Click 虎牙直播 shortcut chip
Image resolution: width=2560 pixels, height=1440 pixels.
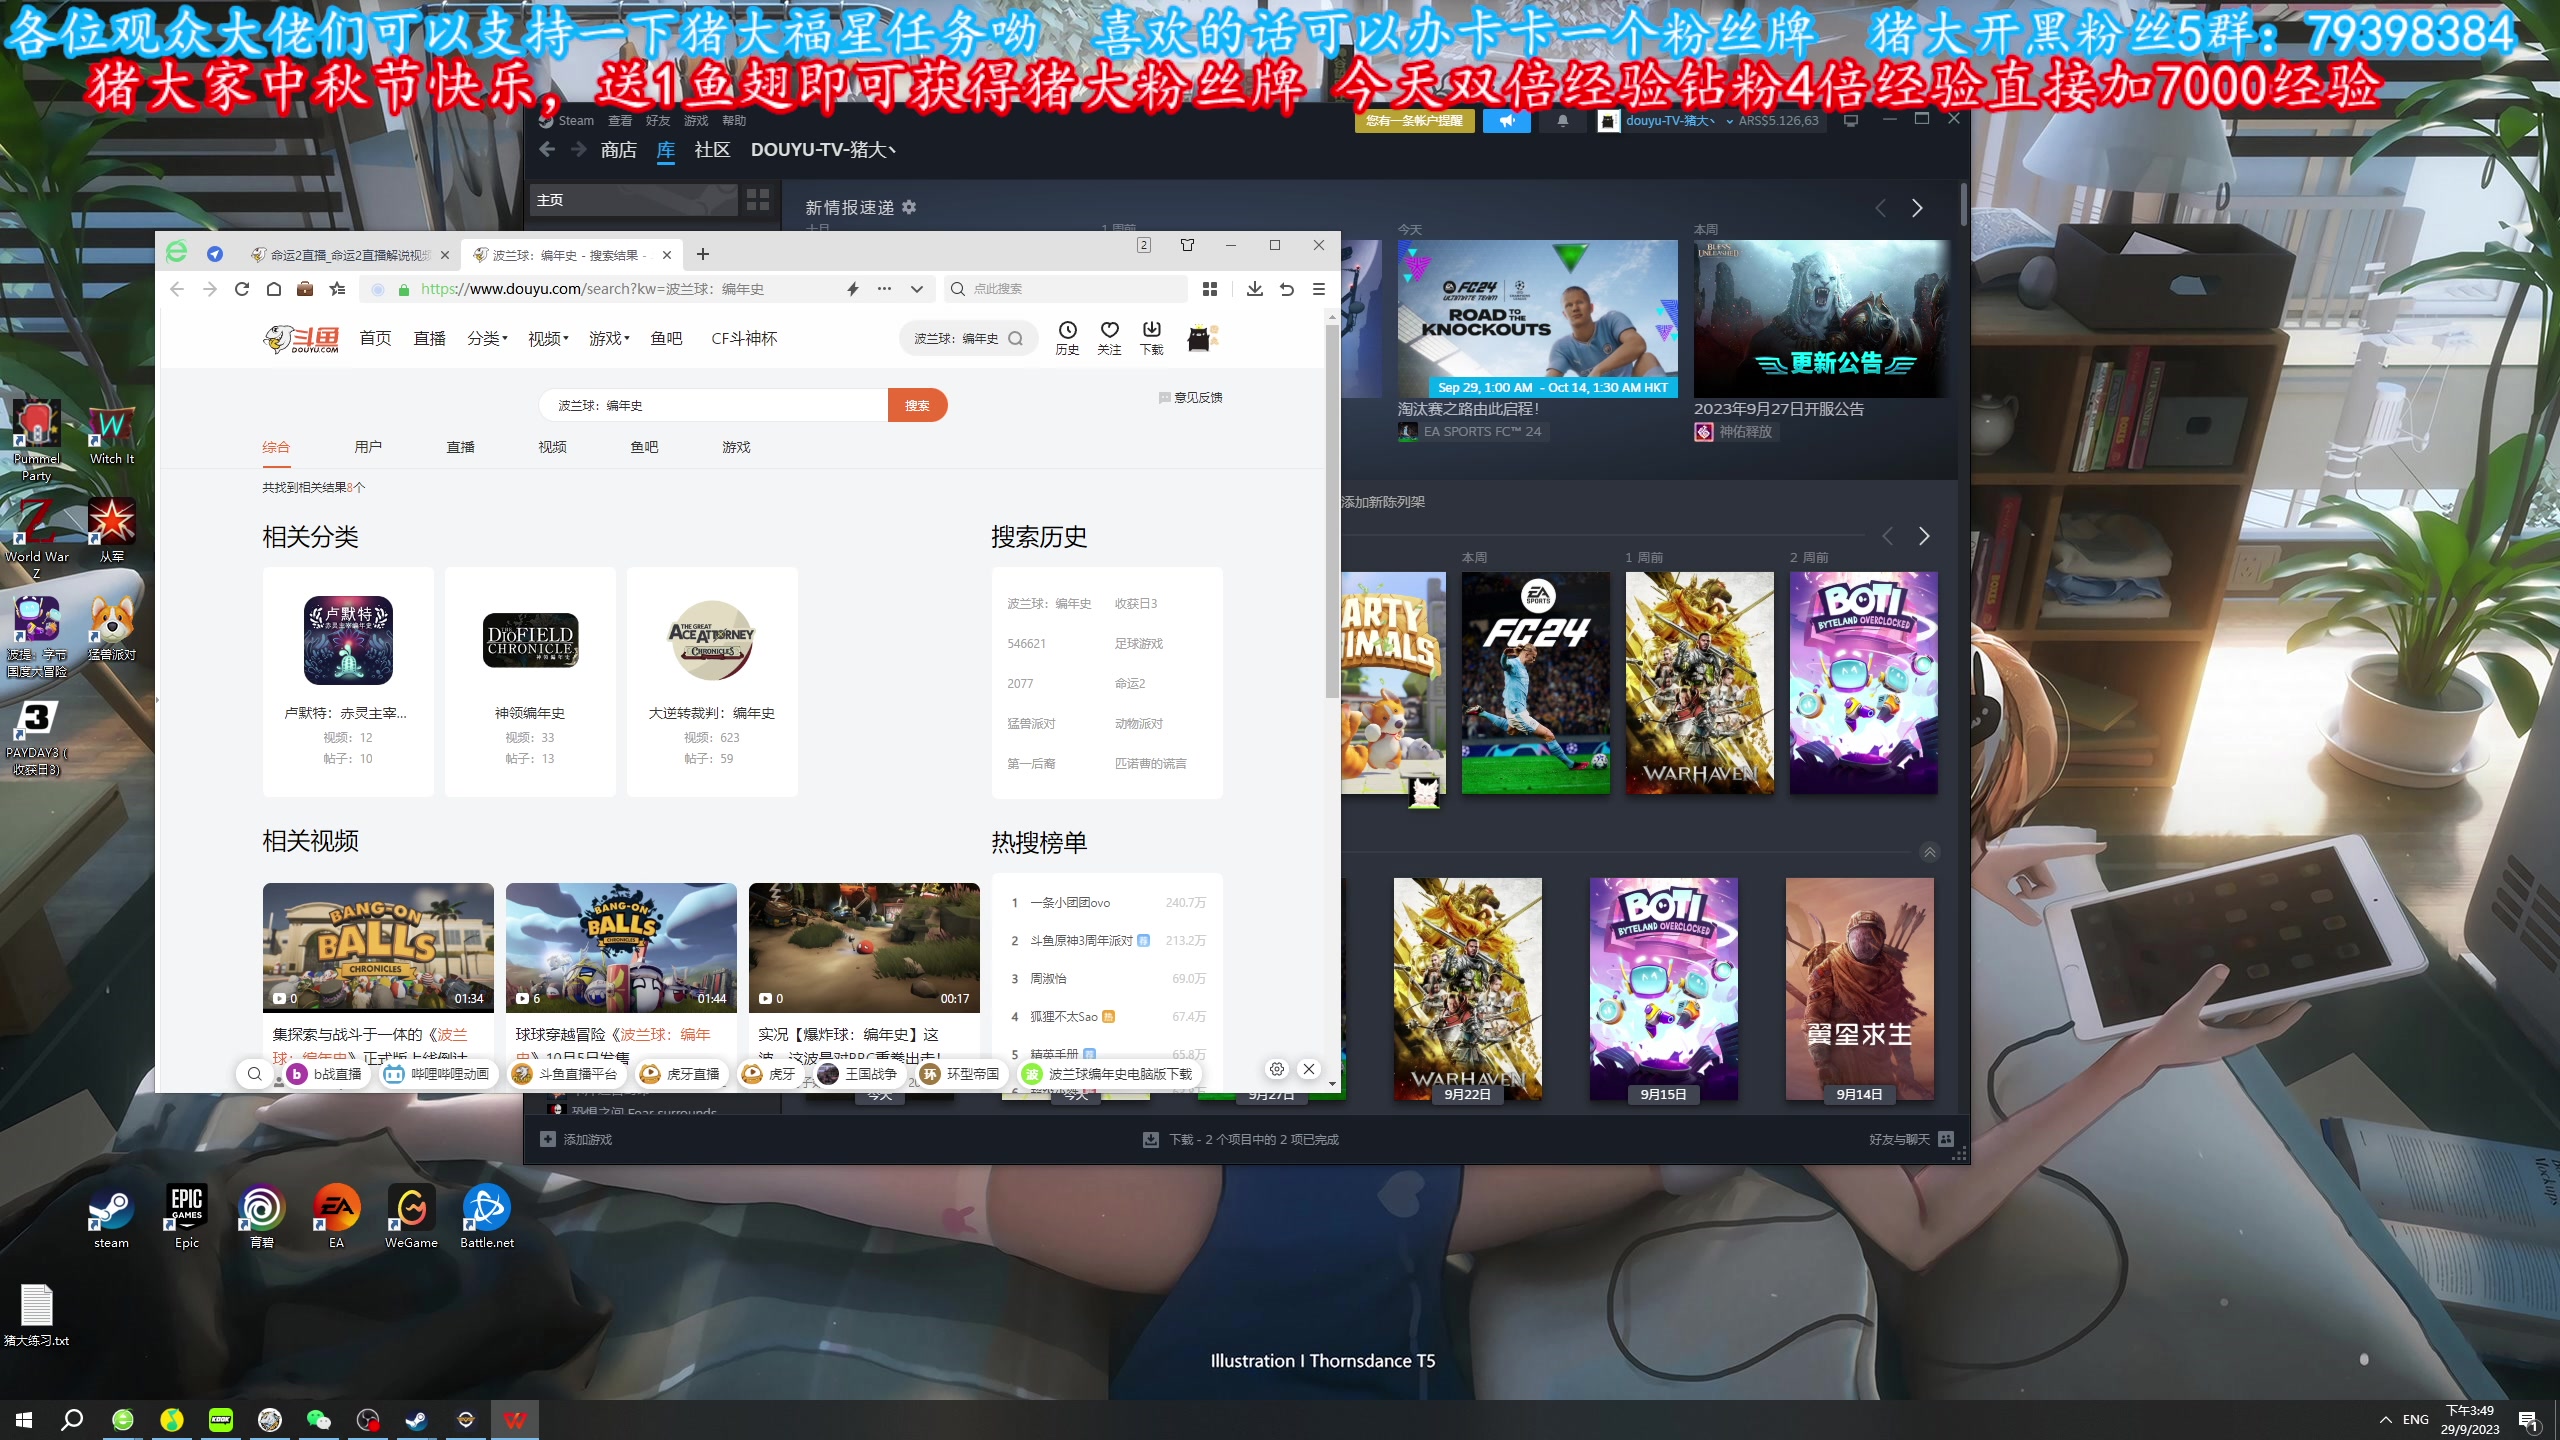click(x=680, y=1073)
